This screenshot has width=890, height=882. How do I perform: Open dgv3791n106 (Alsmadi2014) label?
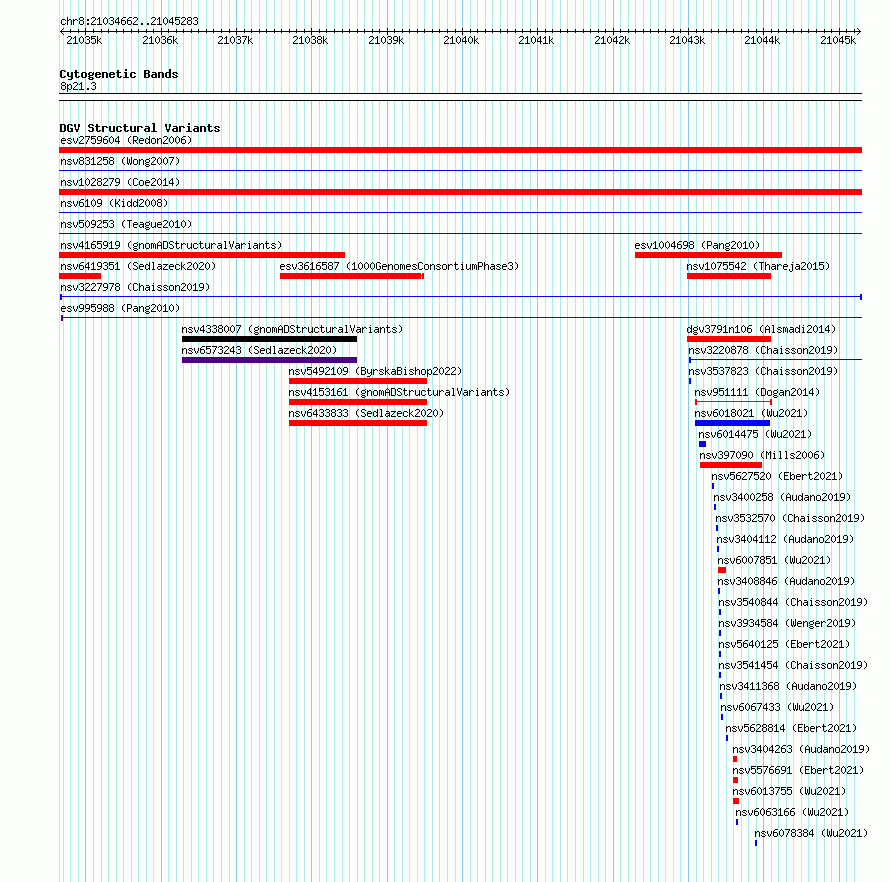[761, 329]
